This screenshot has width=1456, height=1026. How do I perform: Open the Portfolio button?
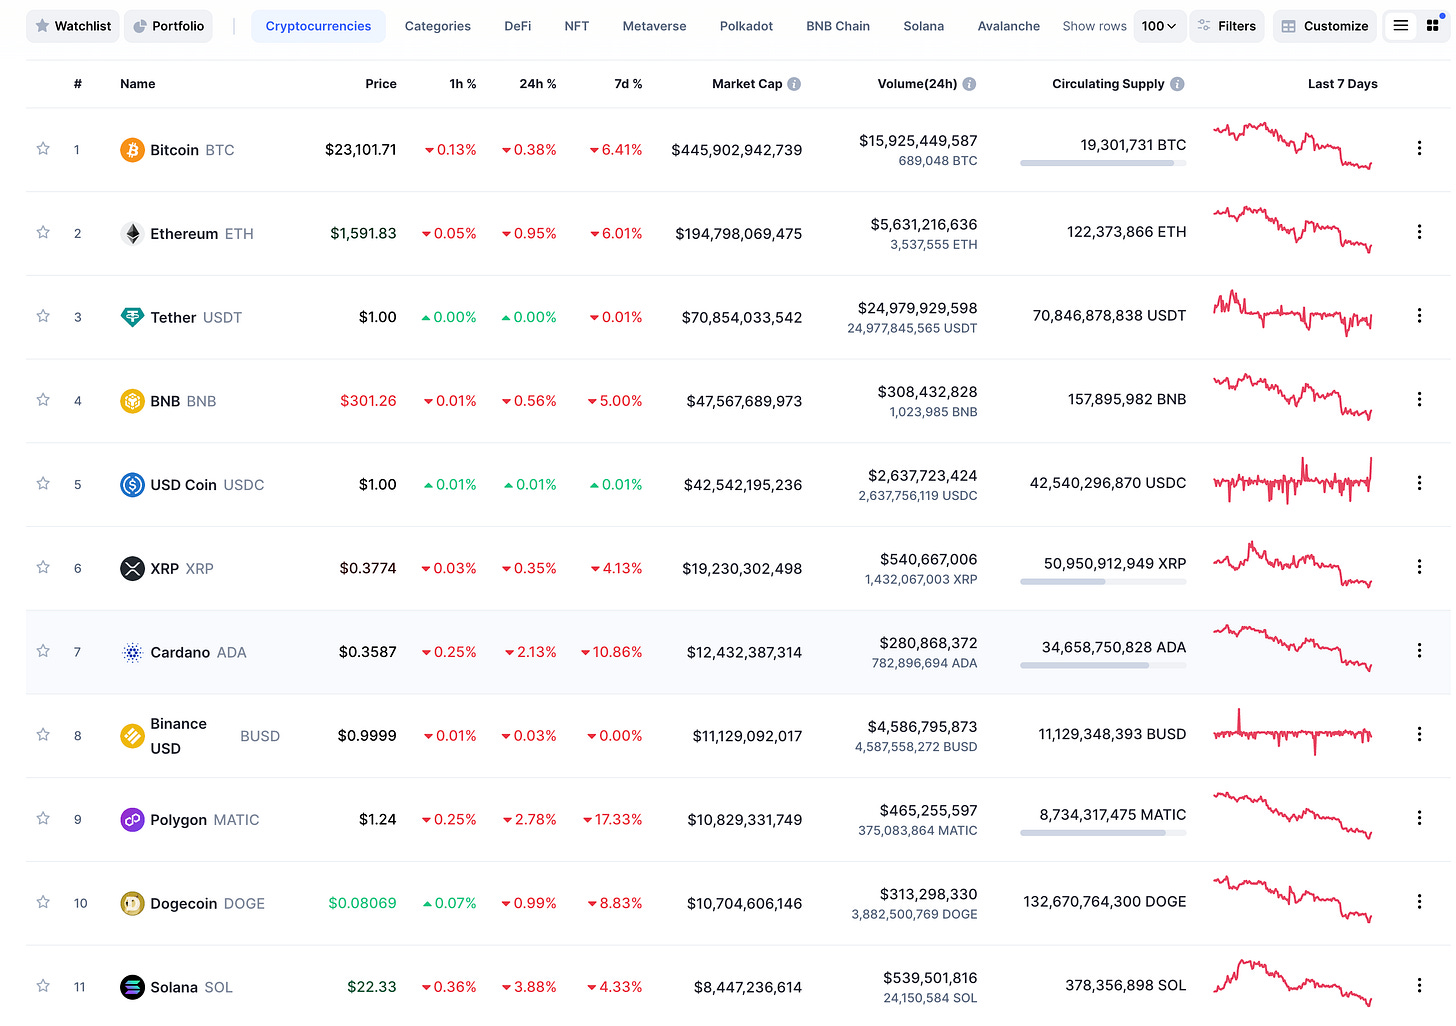(x=168, y=26)
